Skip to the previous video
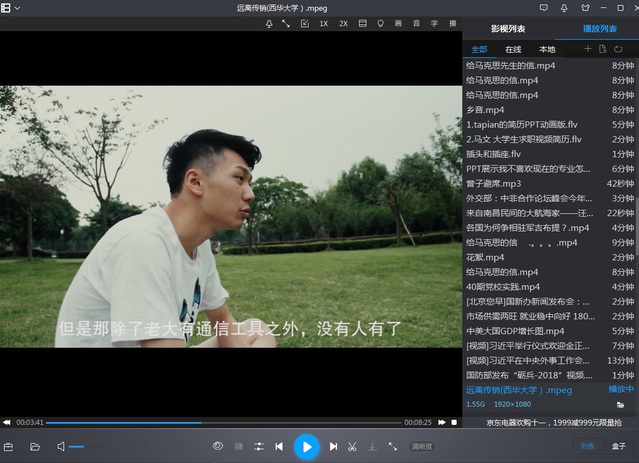Screen dimensions: 639x463 point(279,446)
